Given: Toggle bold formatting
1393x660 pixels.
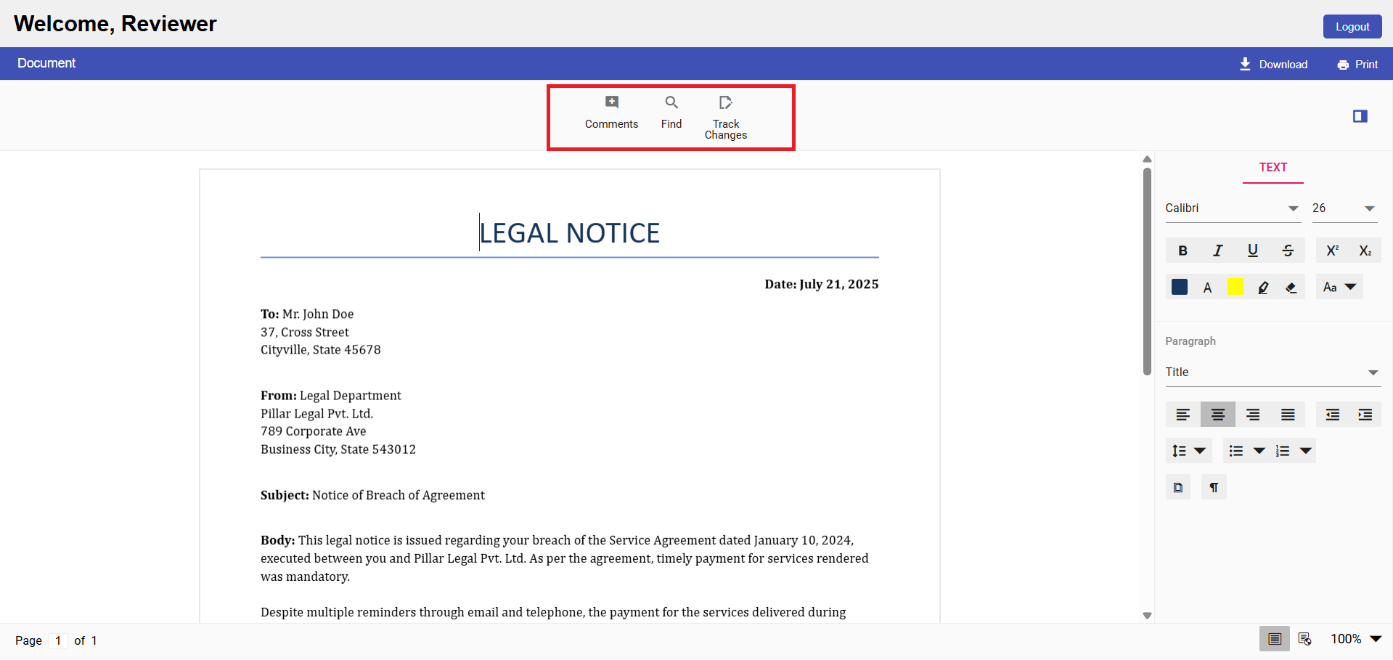Looking at the screenshot, I should point(1183,251).
